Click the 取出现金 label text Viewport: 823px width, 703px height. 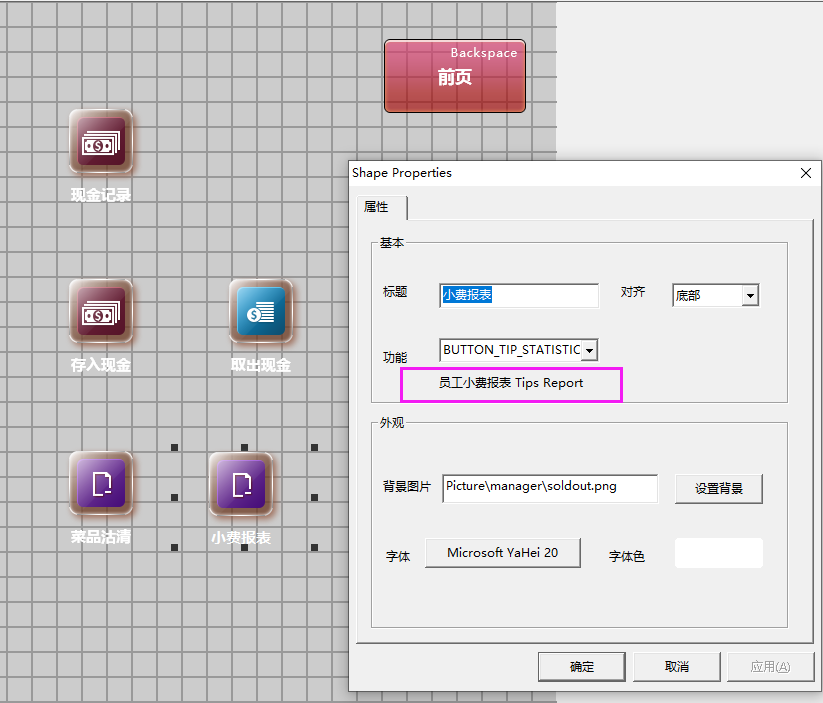coord(261,365)
